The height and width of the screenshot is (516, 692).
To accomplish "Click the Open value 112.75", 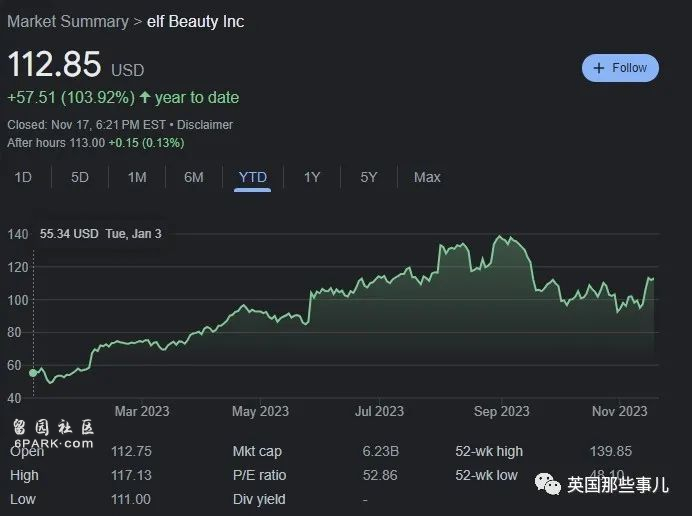I will pos(131,451).
